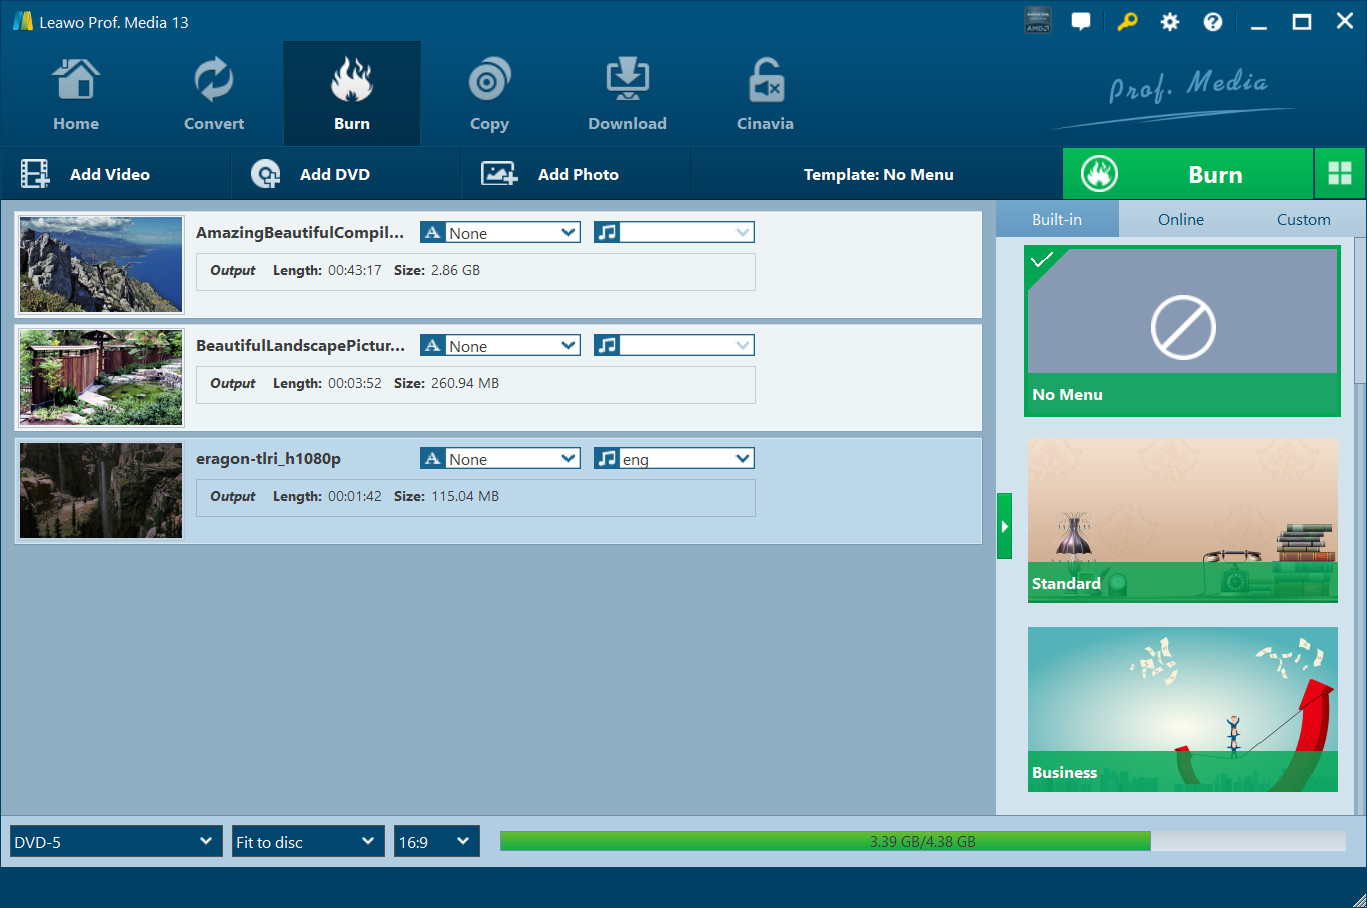The width and height of the screenshot is (1367, 908).
Task: Expand the DVD-5 disc type dropdown
Action: 116,842
